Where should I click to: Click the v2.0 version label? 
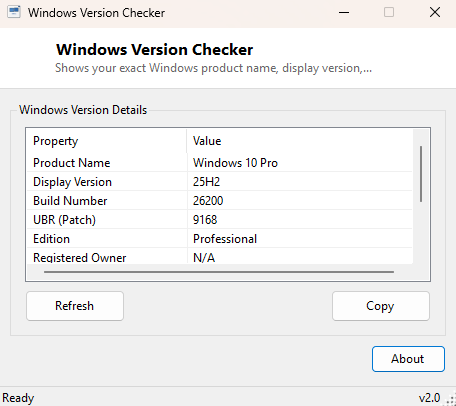(429, 398)
